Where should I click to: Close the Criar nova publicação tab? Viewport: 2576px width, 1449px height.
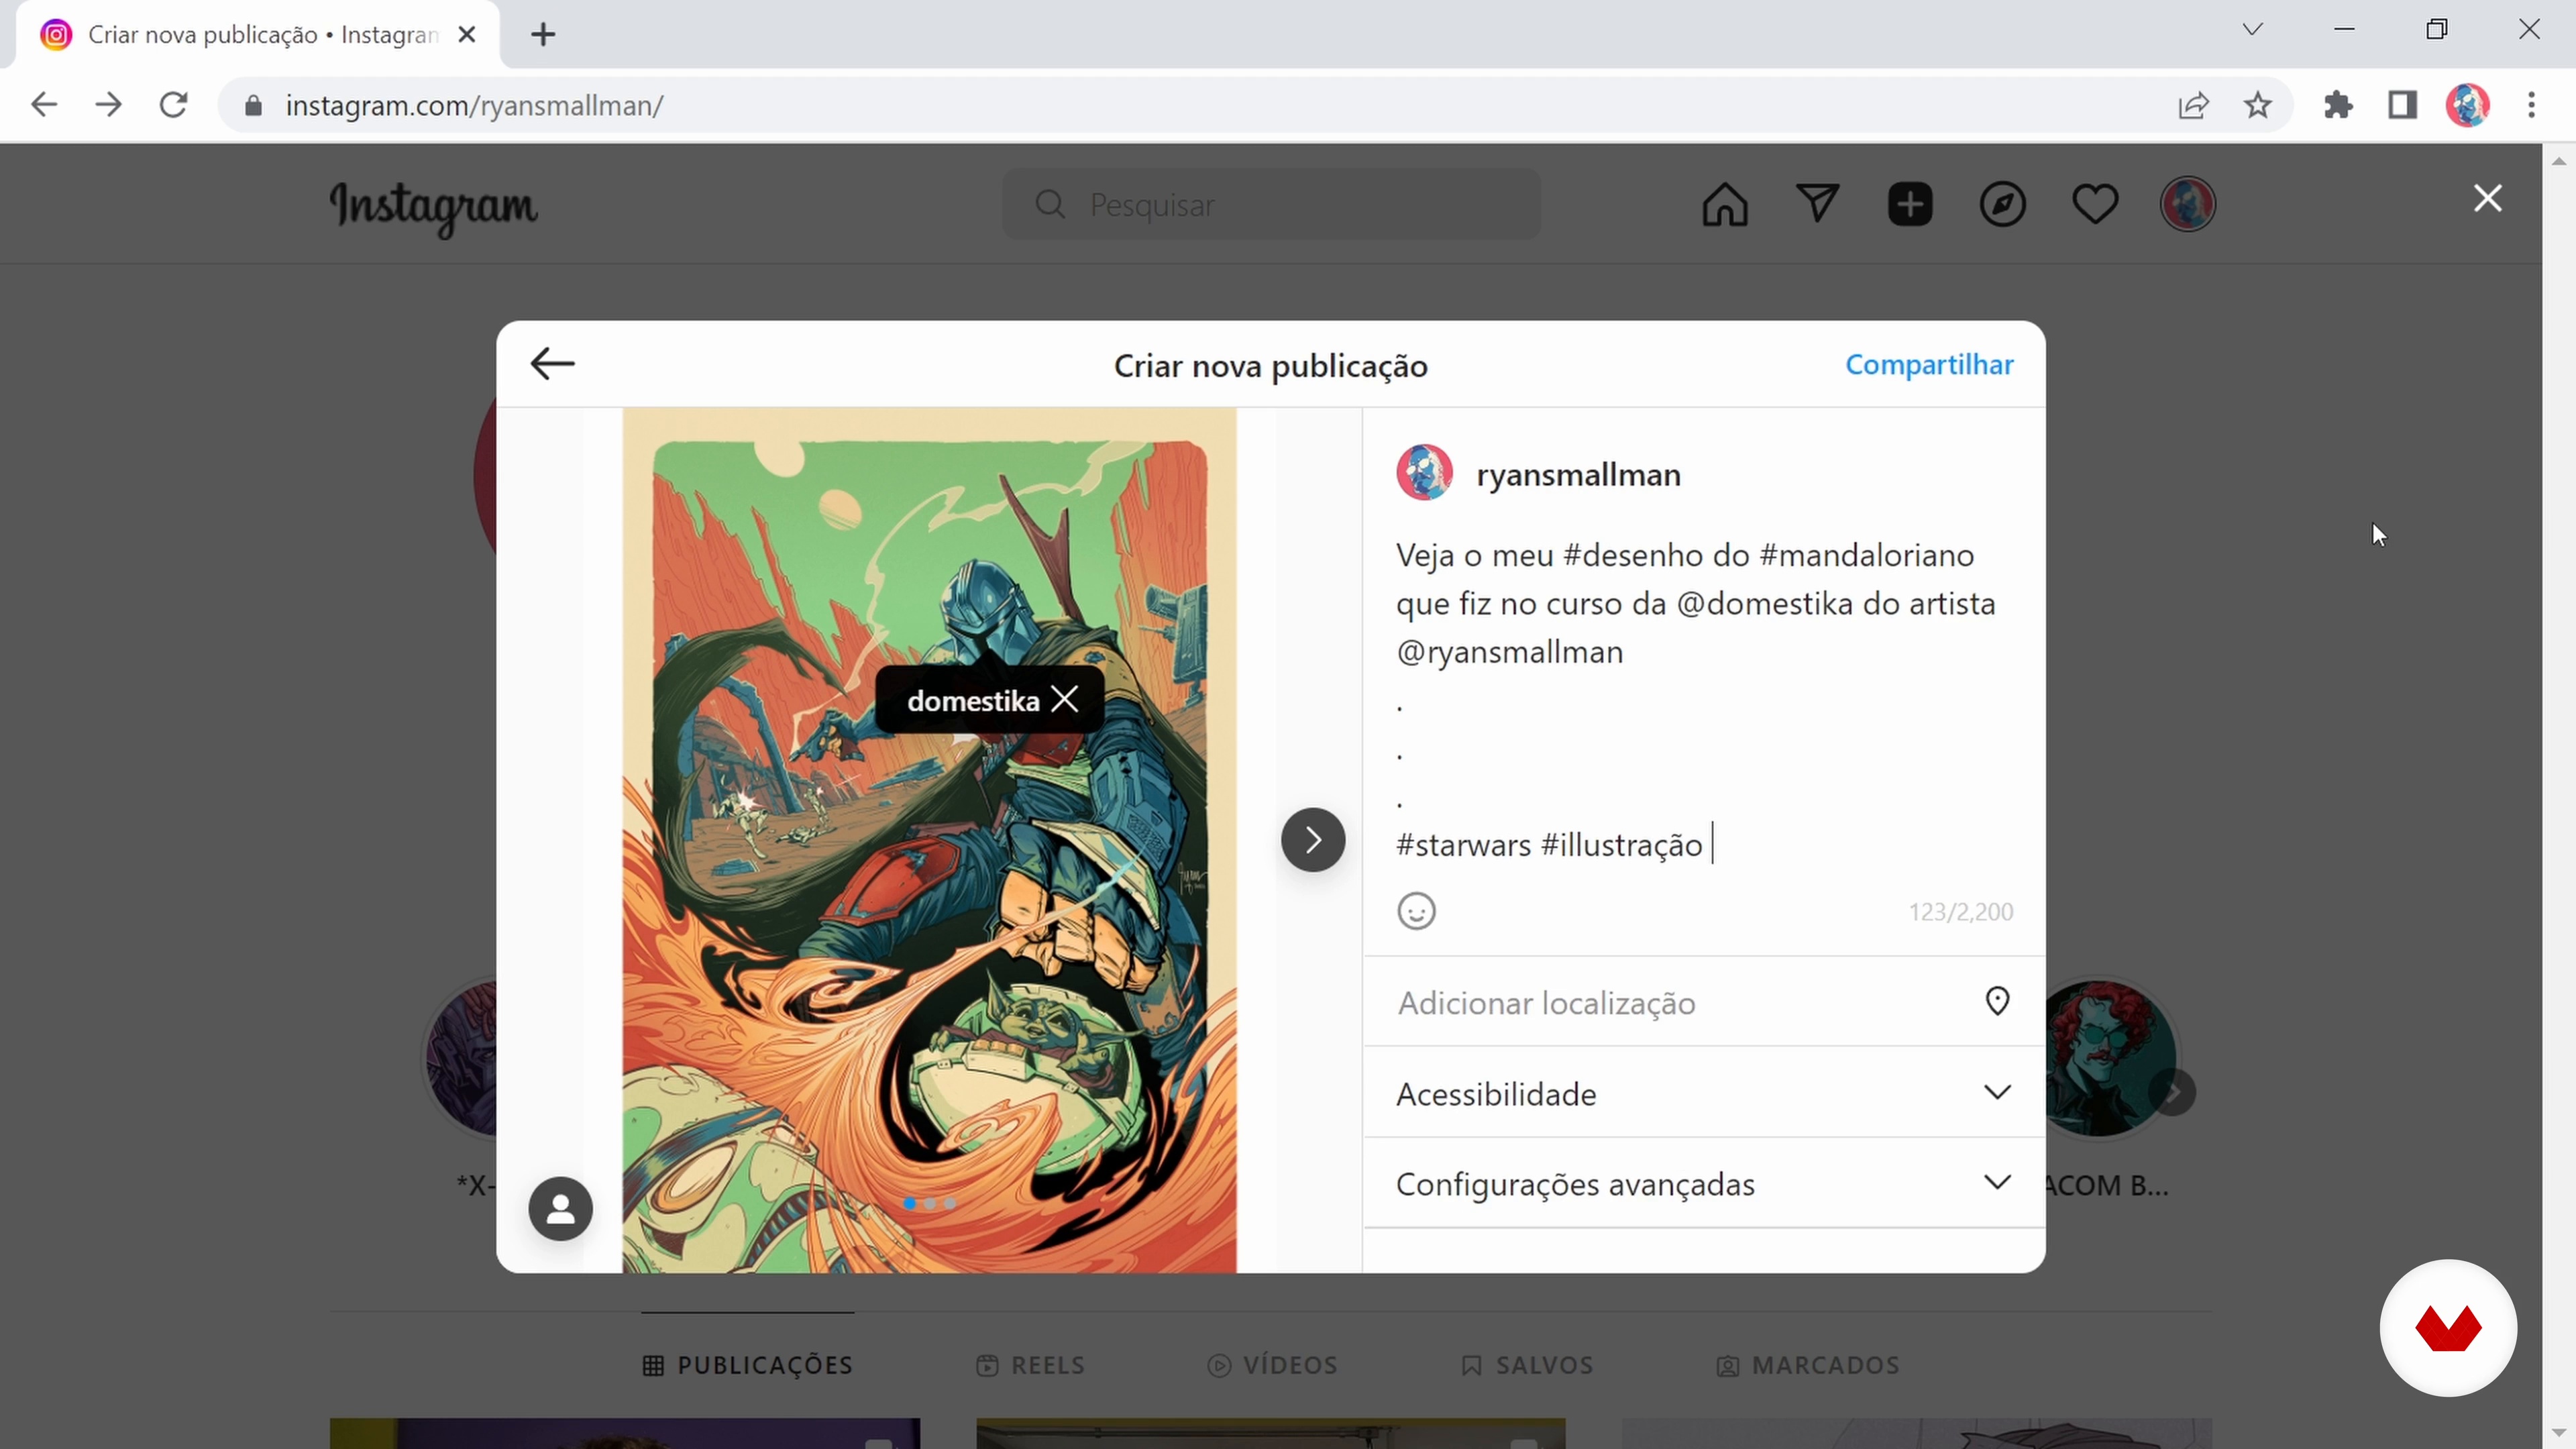pyautogui.click(x=466, y=35)
